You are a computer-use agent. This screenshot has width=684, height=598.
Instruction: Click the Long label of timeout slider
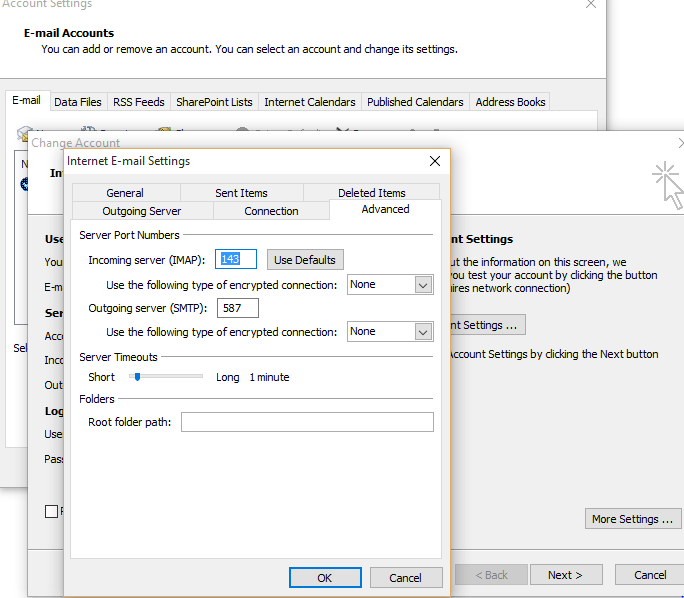(228, 377)
